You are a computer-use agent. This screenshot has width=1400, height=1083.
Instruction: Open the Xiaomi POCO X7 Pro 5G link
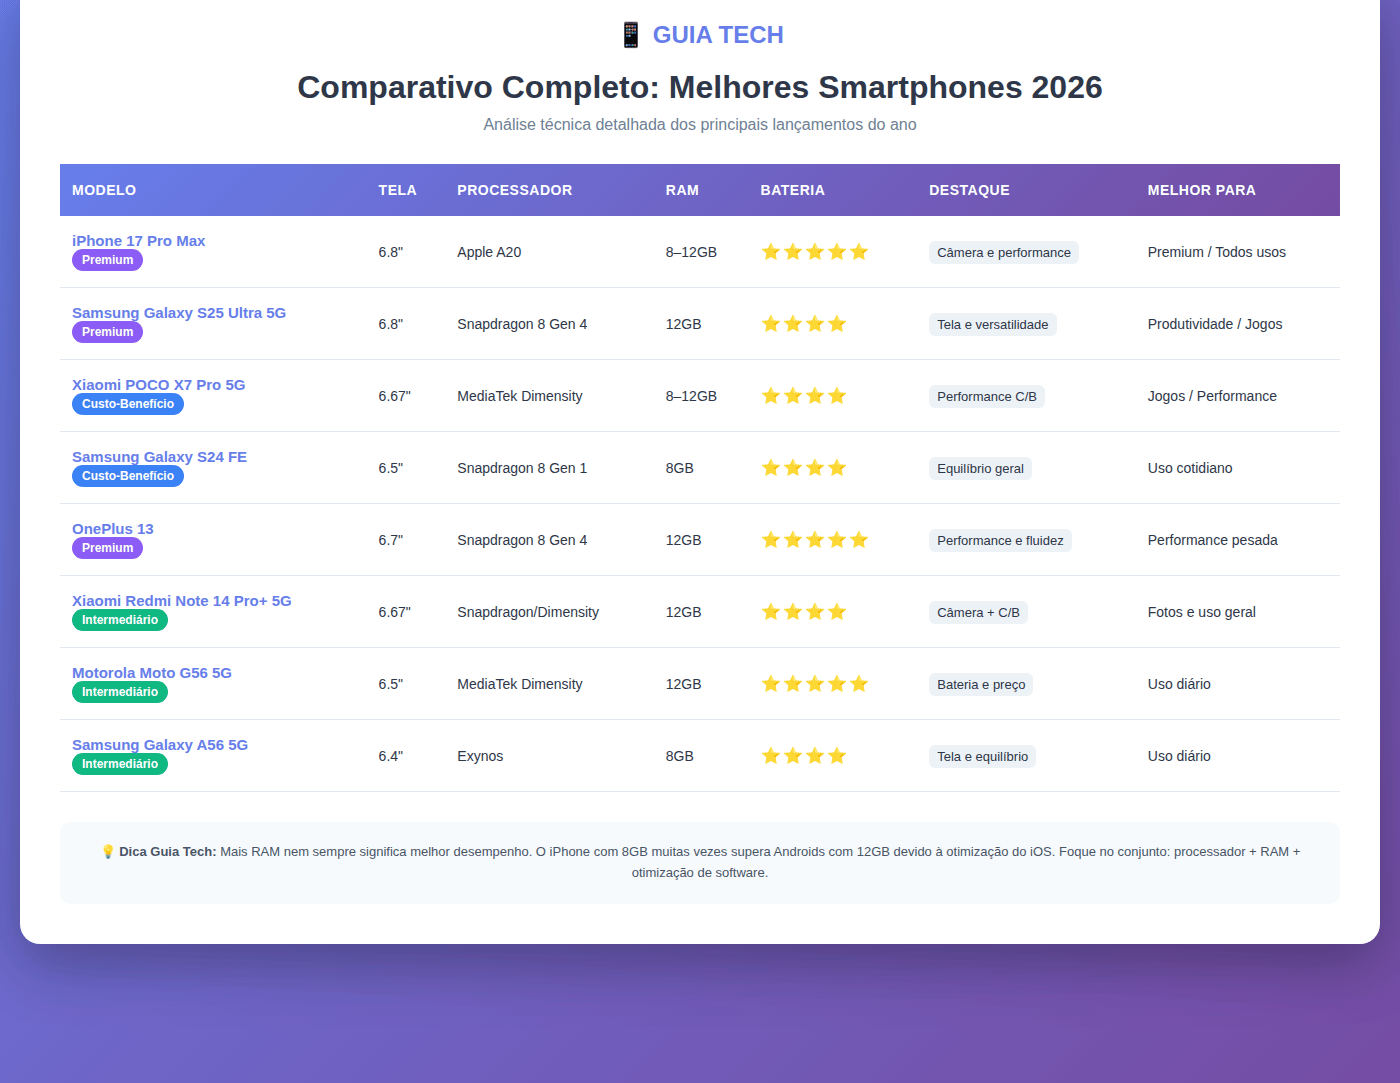(159, 385)
